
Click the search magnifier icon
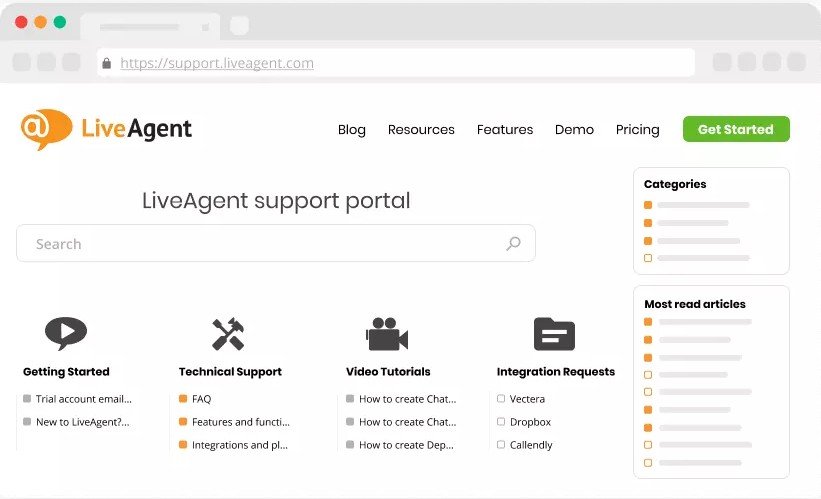[513, 243]
